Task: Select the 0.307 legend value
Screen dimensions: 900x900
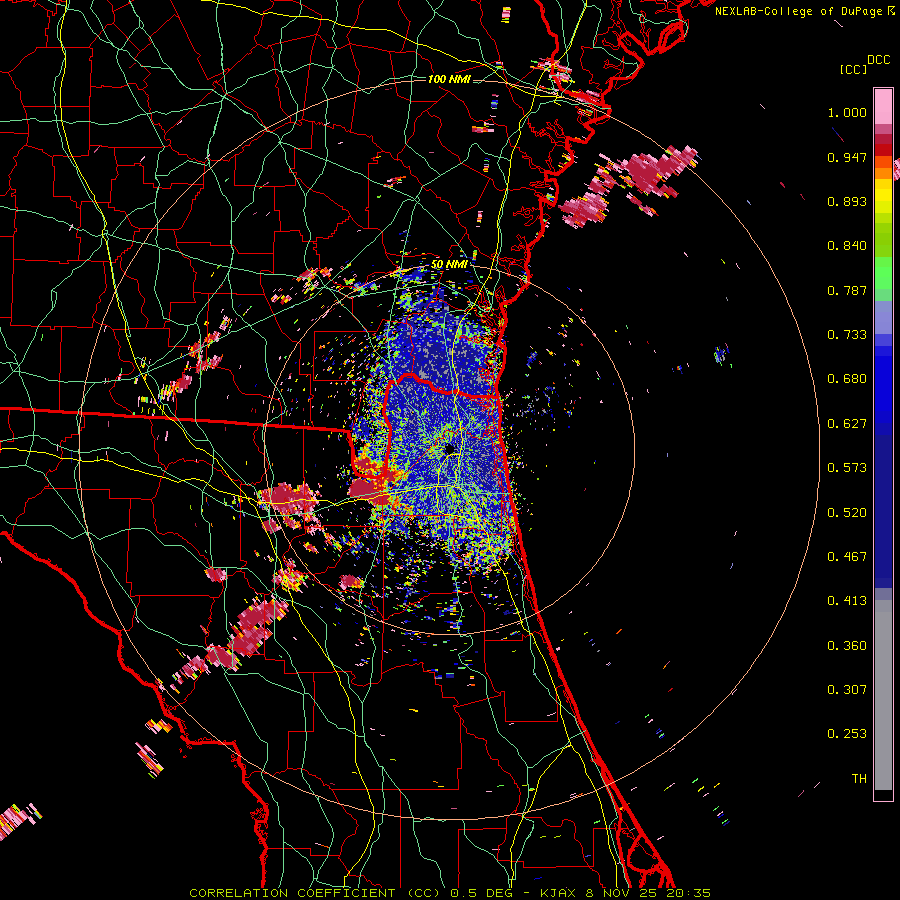Action: pos(847,690)
